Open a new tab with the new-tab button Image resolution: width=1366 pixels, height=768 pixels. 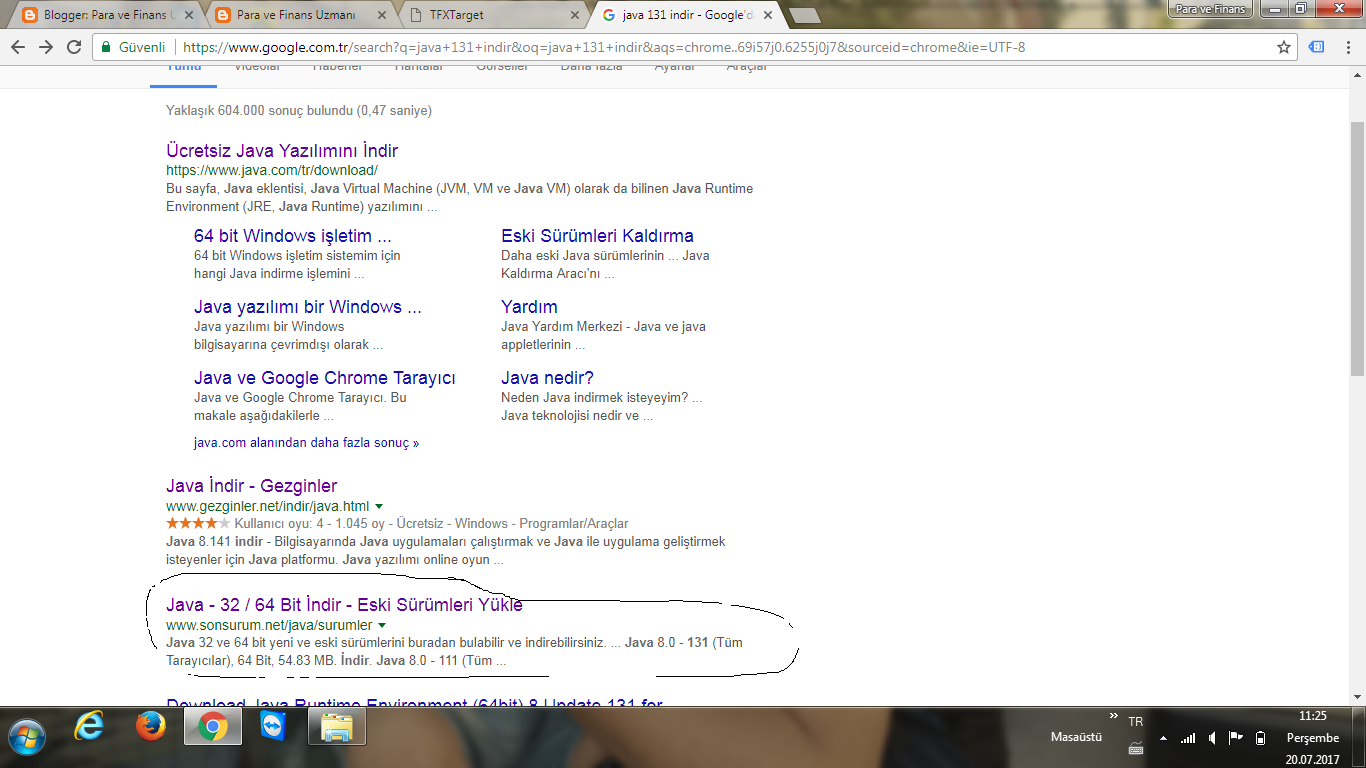(x=805, y=15)
